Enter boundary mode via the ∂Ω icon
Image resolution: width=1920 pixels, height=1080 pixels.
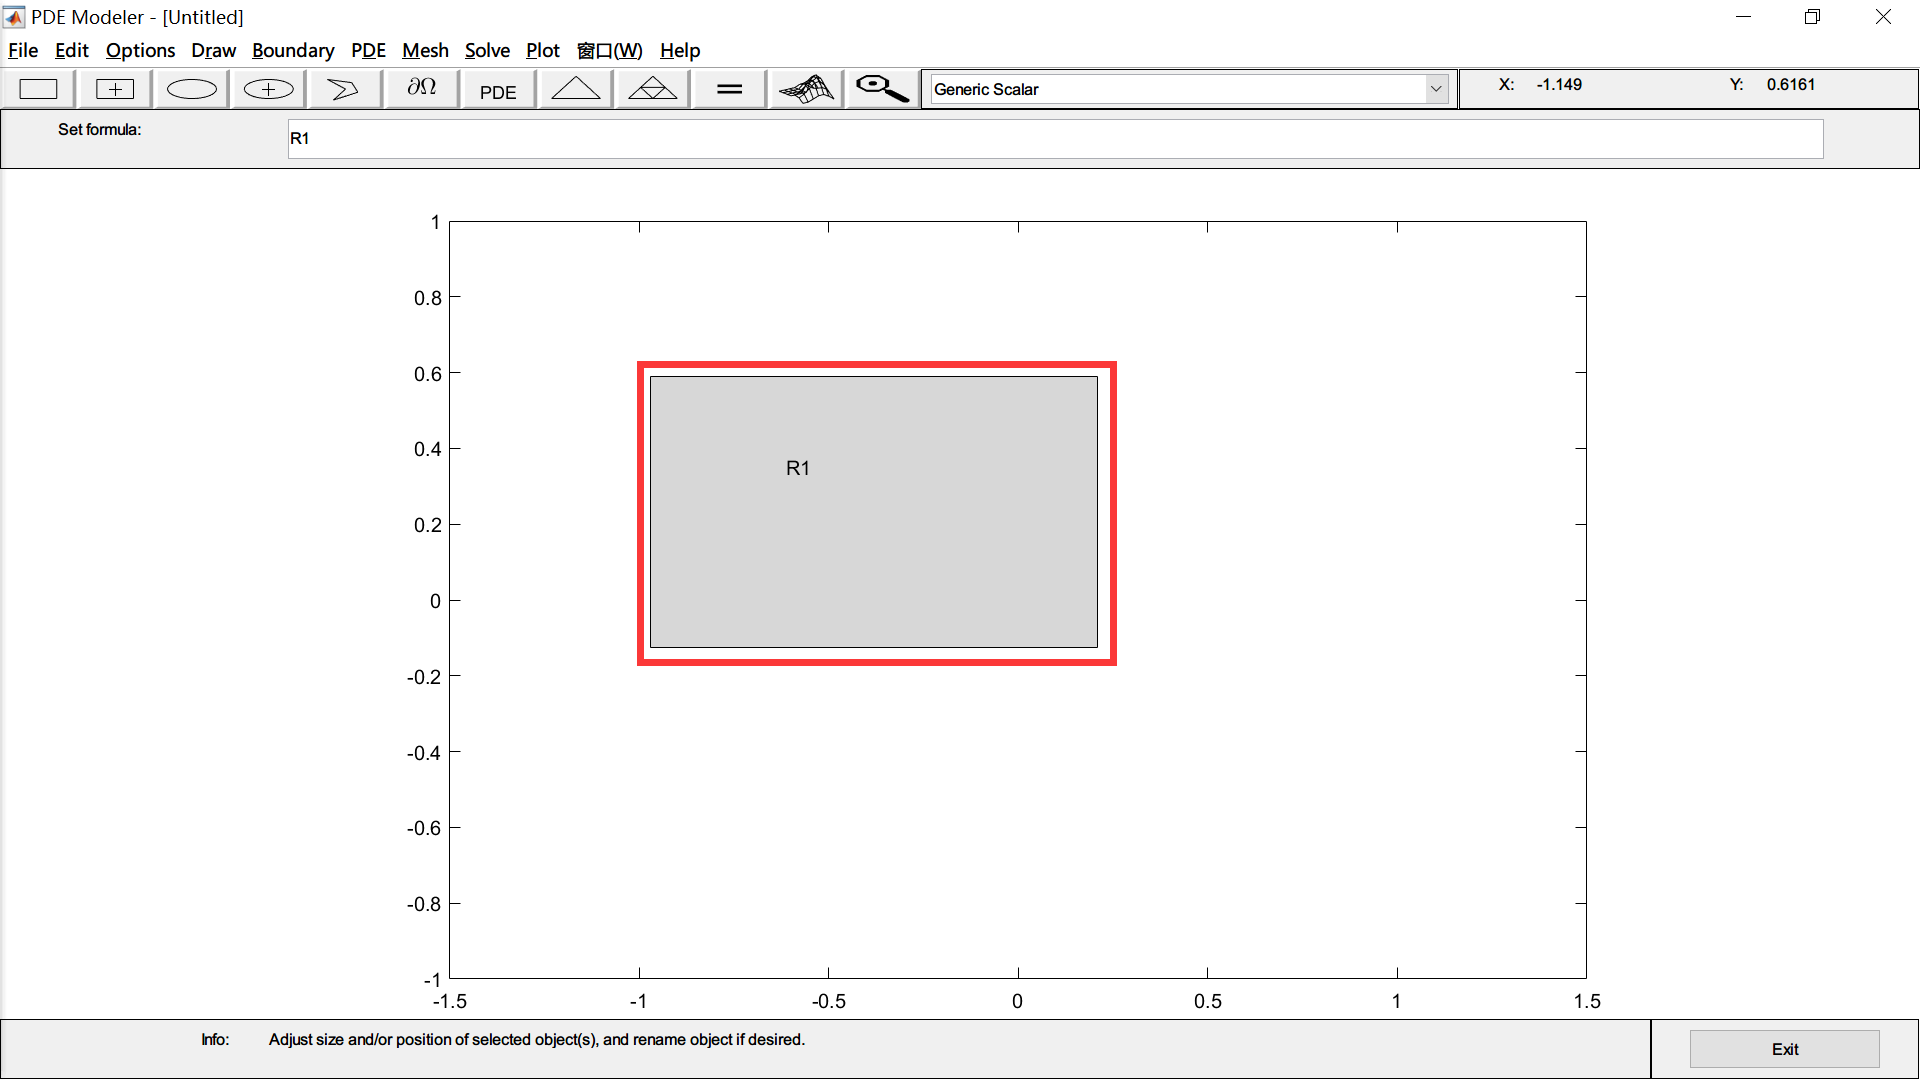point(420,88)
